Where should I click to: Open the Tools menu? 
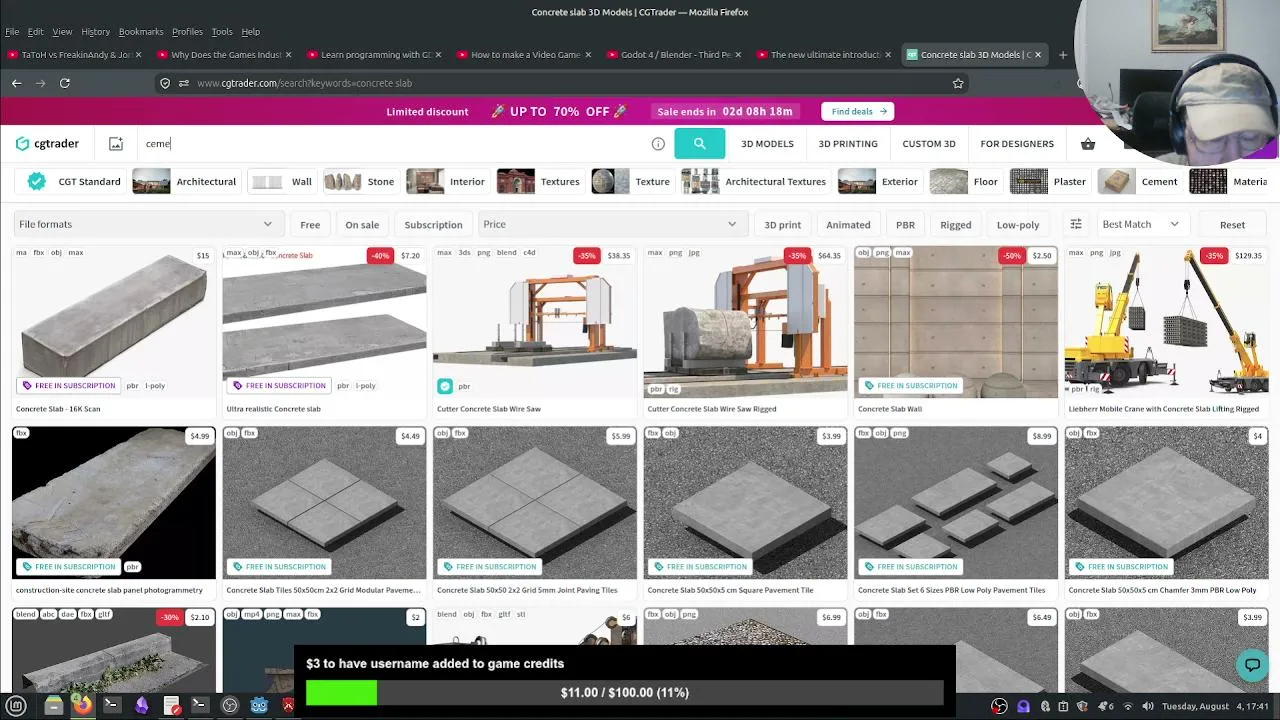click(x=222, y=32)
